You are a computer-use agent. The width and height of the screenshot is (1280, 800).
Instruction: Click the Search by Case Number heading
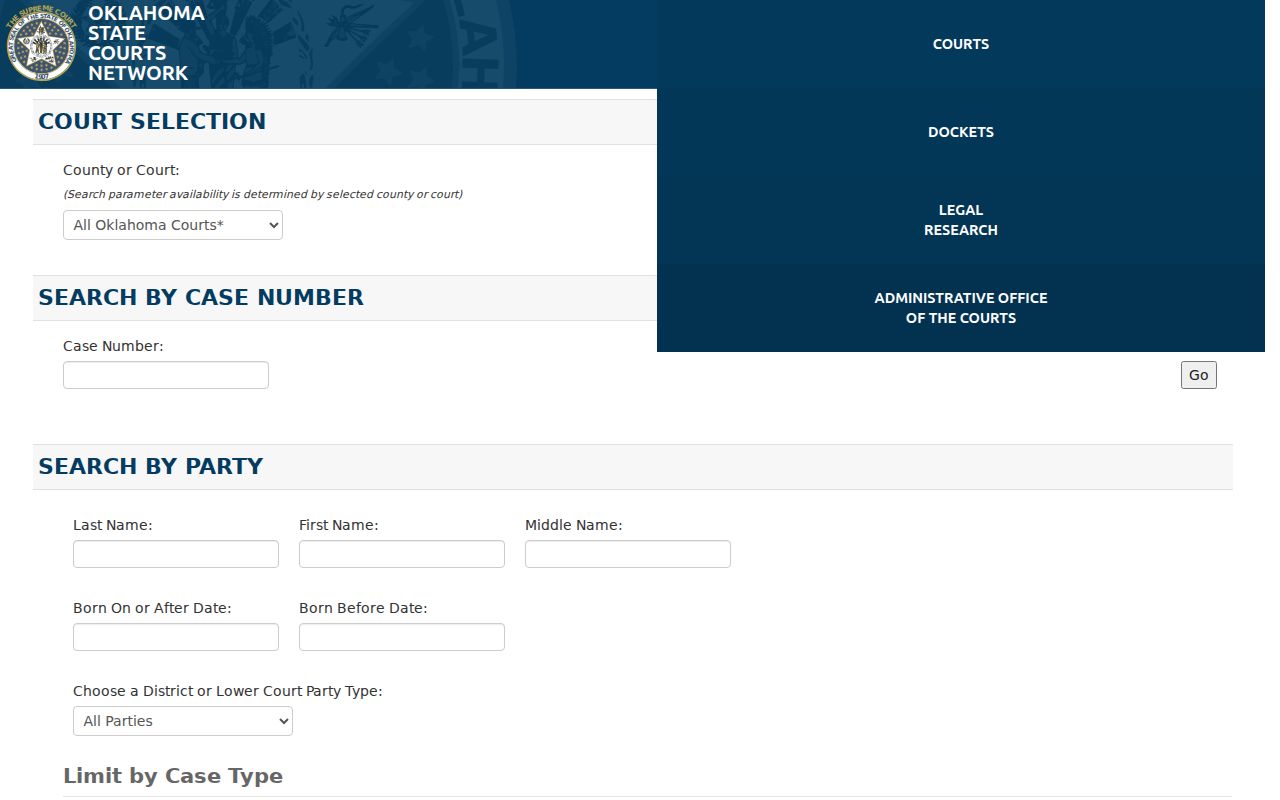[x=201, y=297]
